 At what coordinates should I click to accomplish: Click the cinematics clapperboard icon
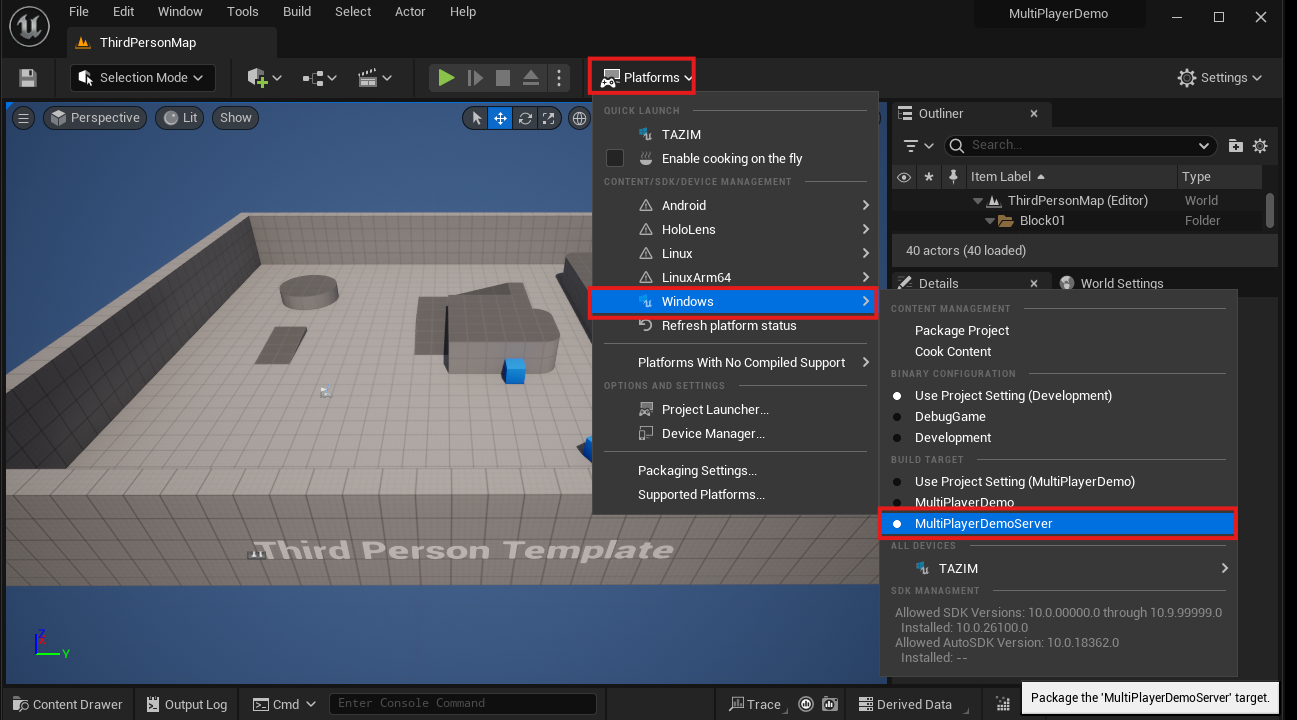374,78
